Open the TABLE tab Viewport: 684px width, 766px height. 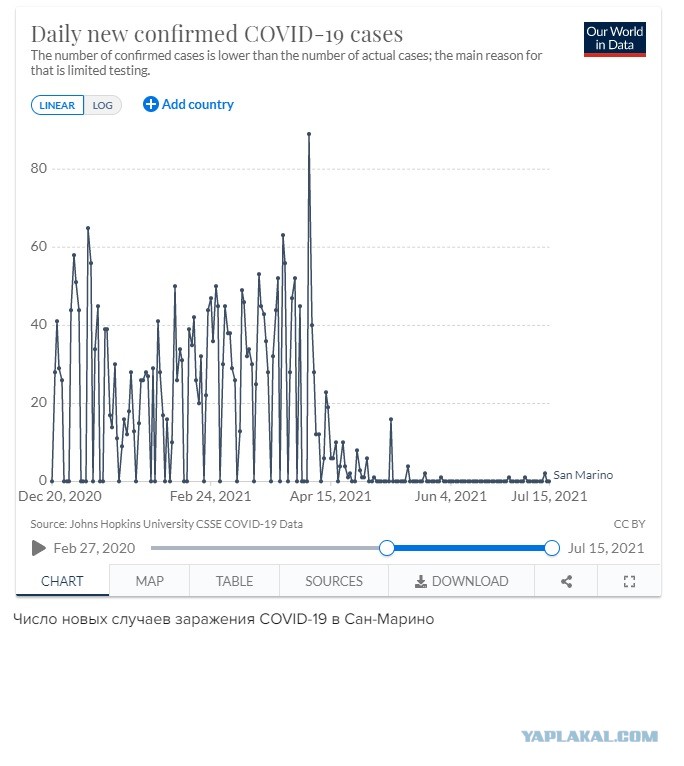235,581
